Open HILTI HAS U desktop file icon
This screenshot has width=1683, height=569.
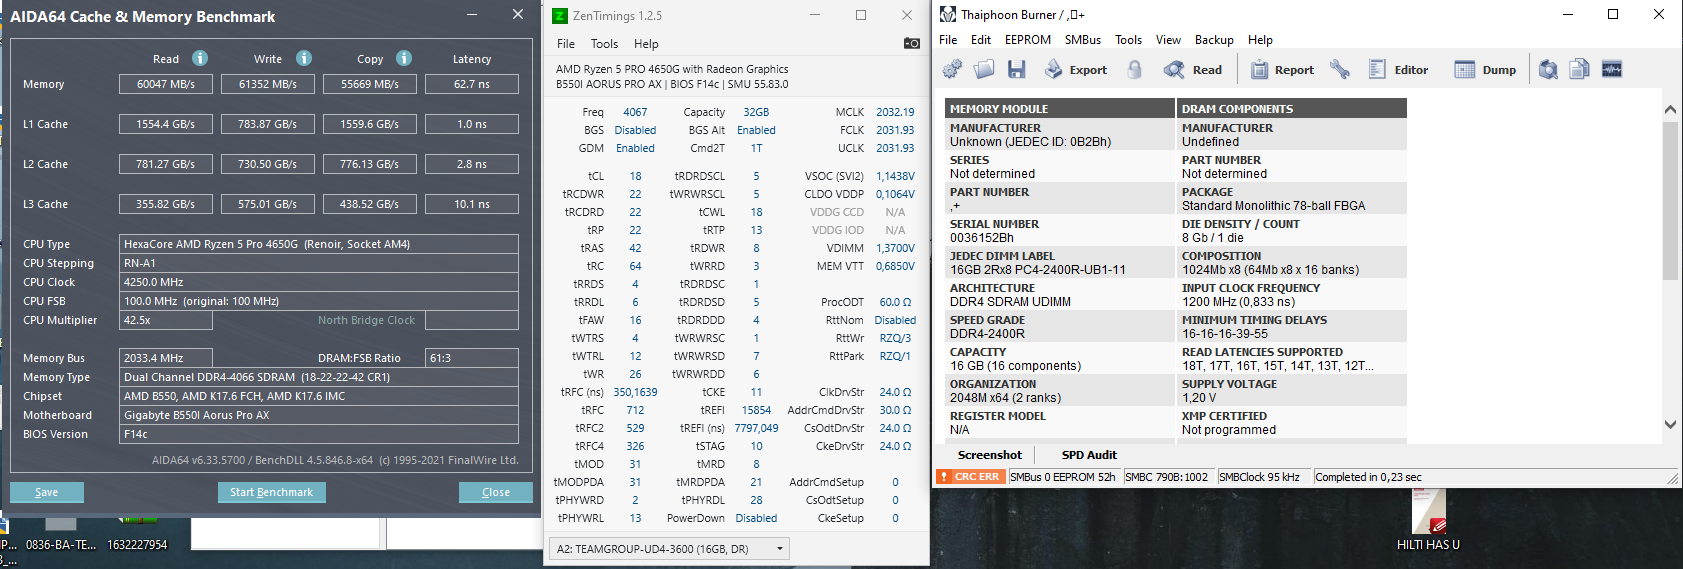pos(1428,520)
